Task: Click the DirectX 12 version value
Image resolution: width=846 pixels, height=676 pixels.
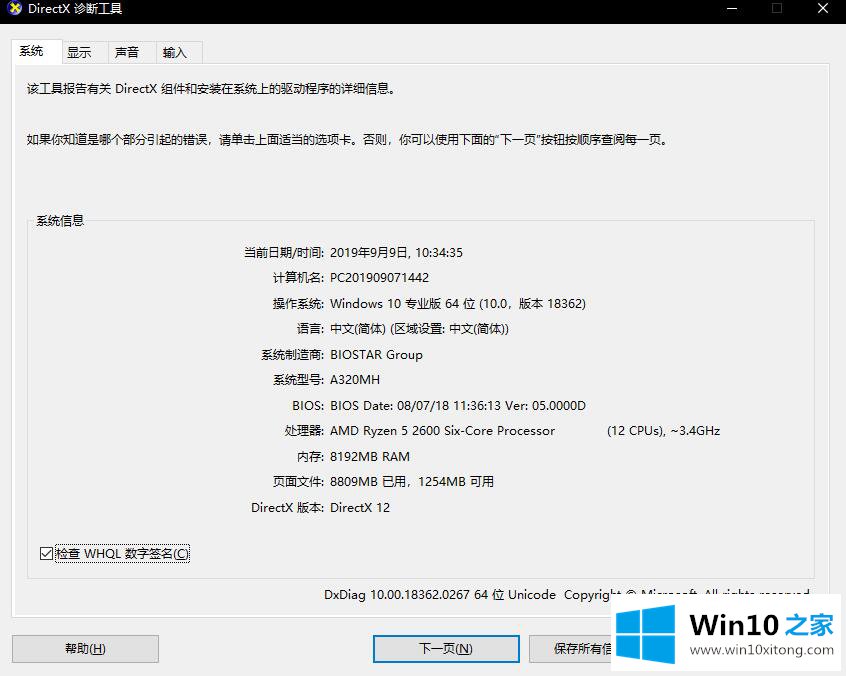Action: [x=360, y=508]
